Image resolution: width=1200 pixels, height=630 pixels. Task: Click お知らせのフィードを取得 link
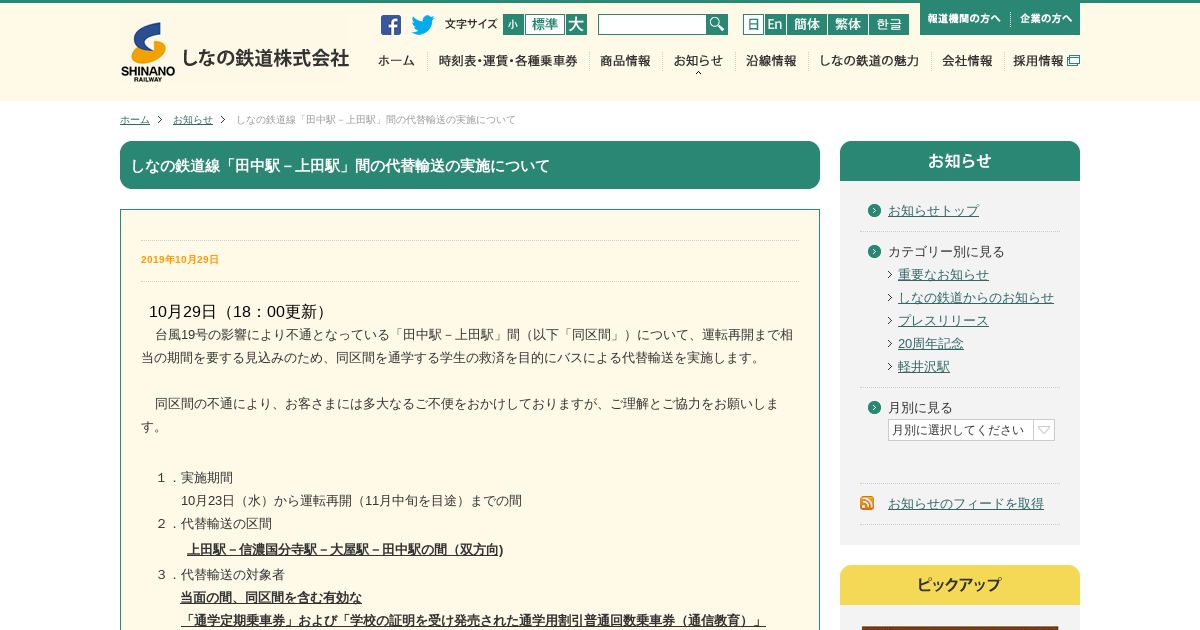click(x=966, y=503)
